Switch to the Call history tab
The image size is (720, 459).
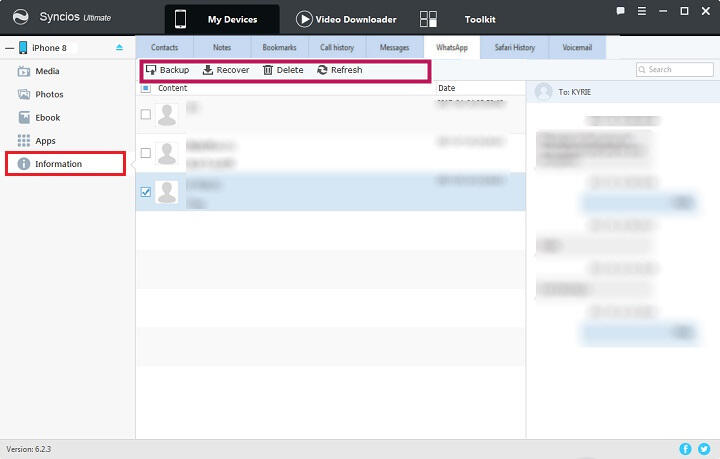coord(337,47)
